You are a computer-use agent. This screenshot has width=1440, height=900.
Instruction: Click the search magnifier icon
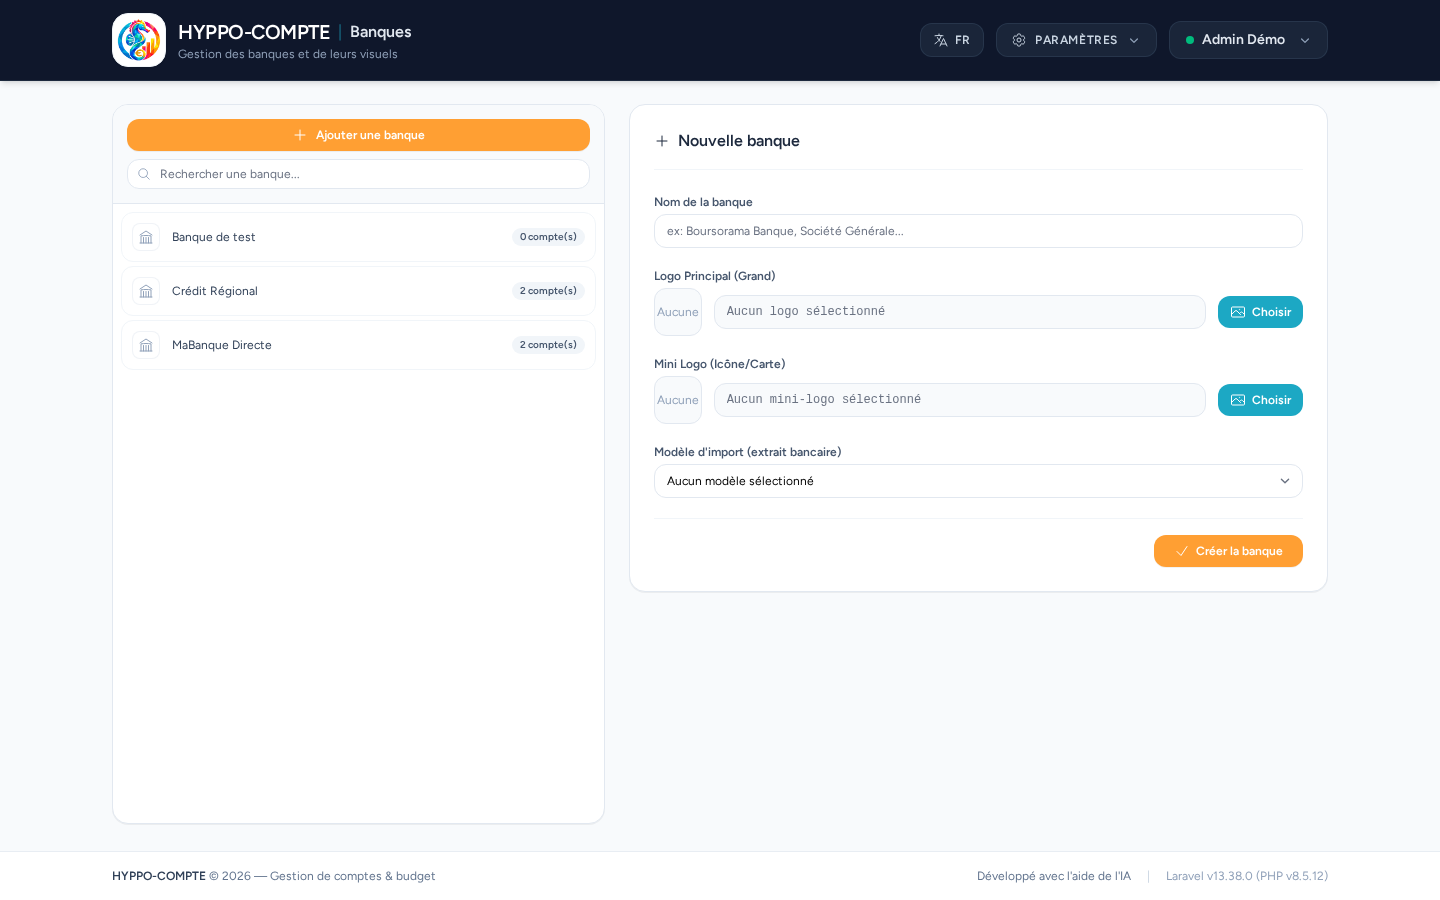[144, 174]
